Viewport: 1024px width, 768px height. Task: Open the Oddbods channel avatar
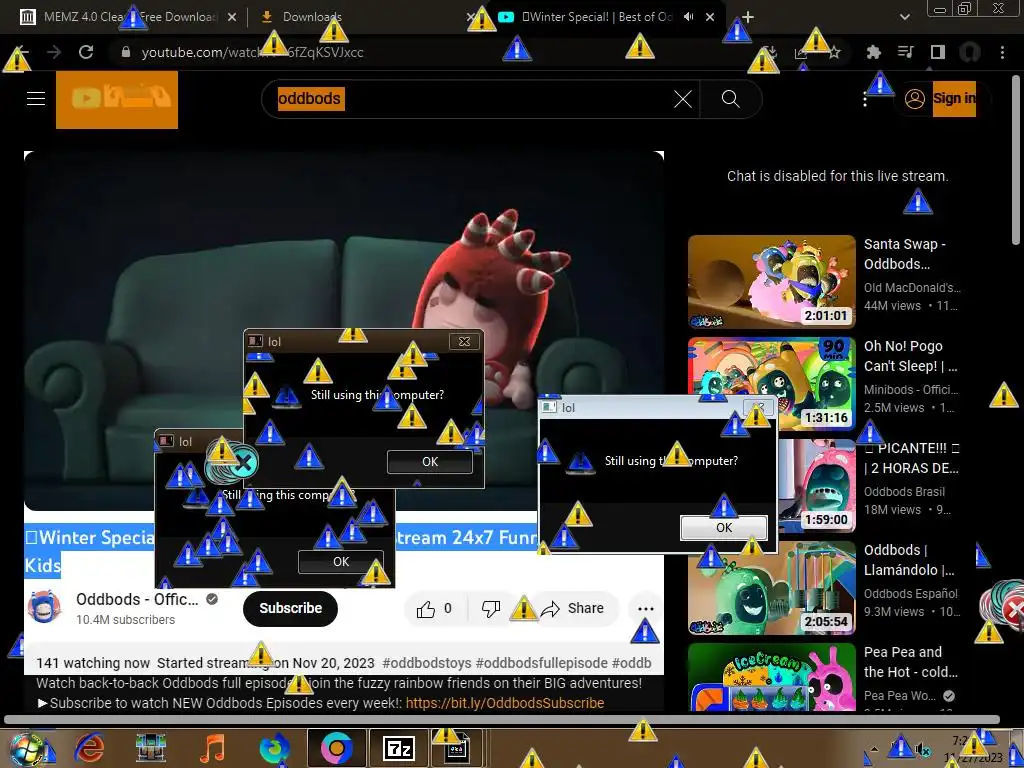(x=44, y=607)
